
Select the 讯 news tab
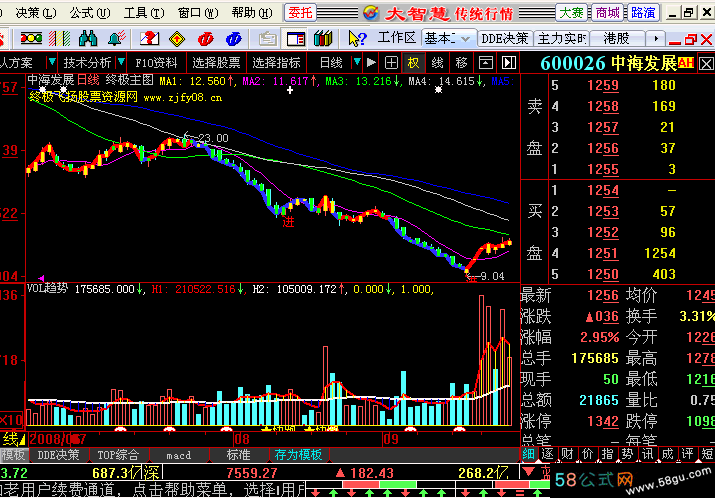pyautogui.click(x=648, y=454)
